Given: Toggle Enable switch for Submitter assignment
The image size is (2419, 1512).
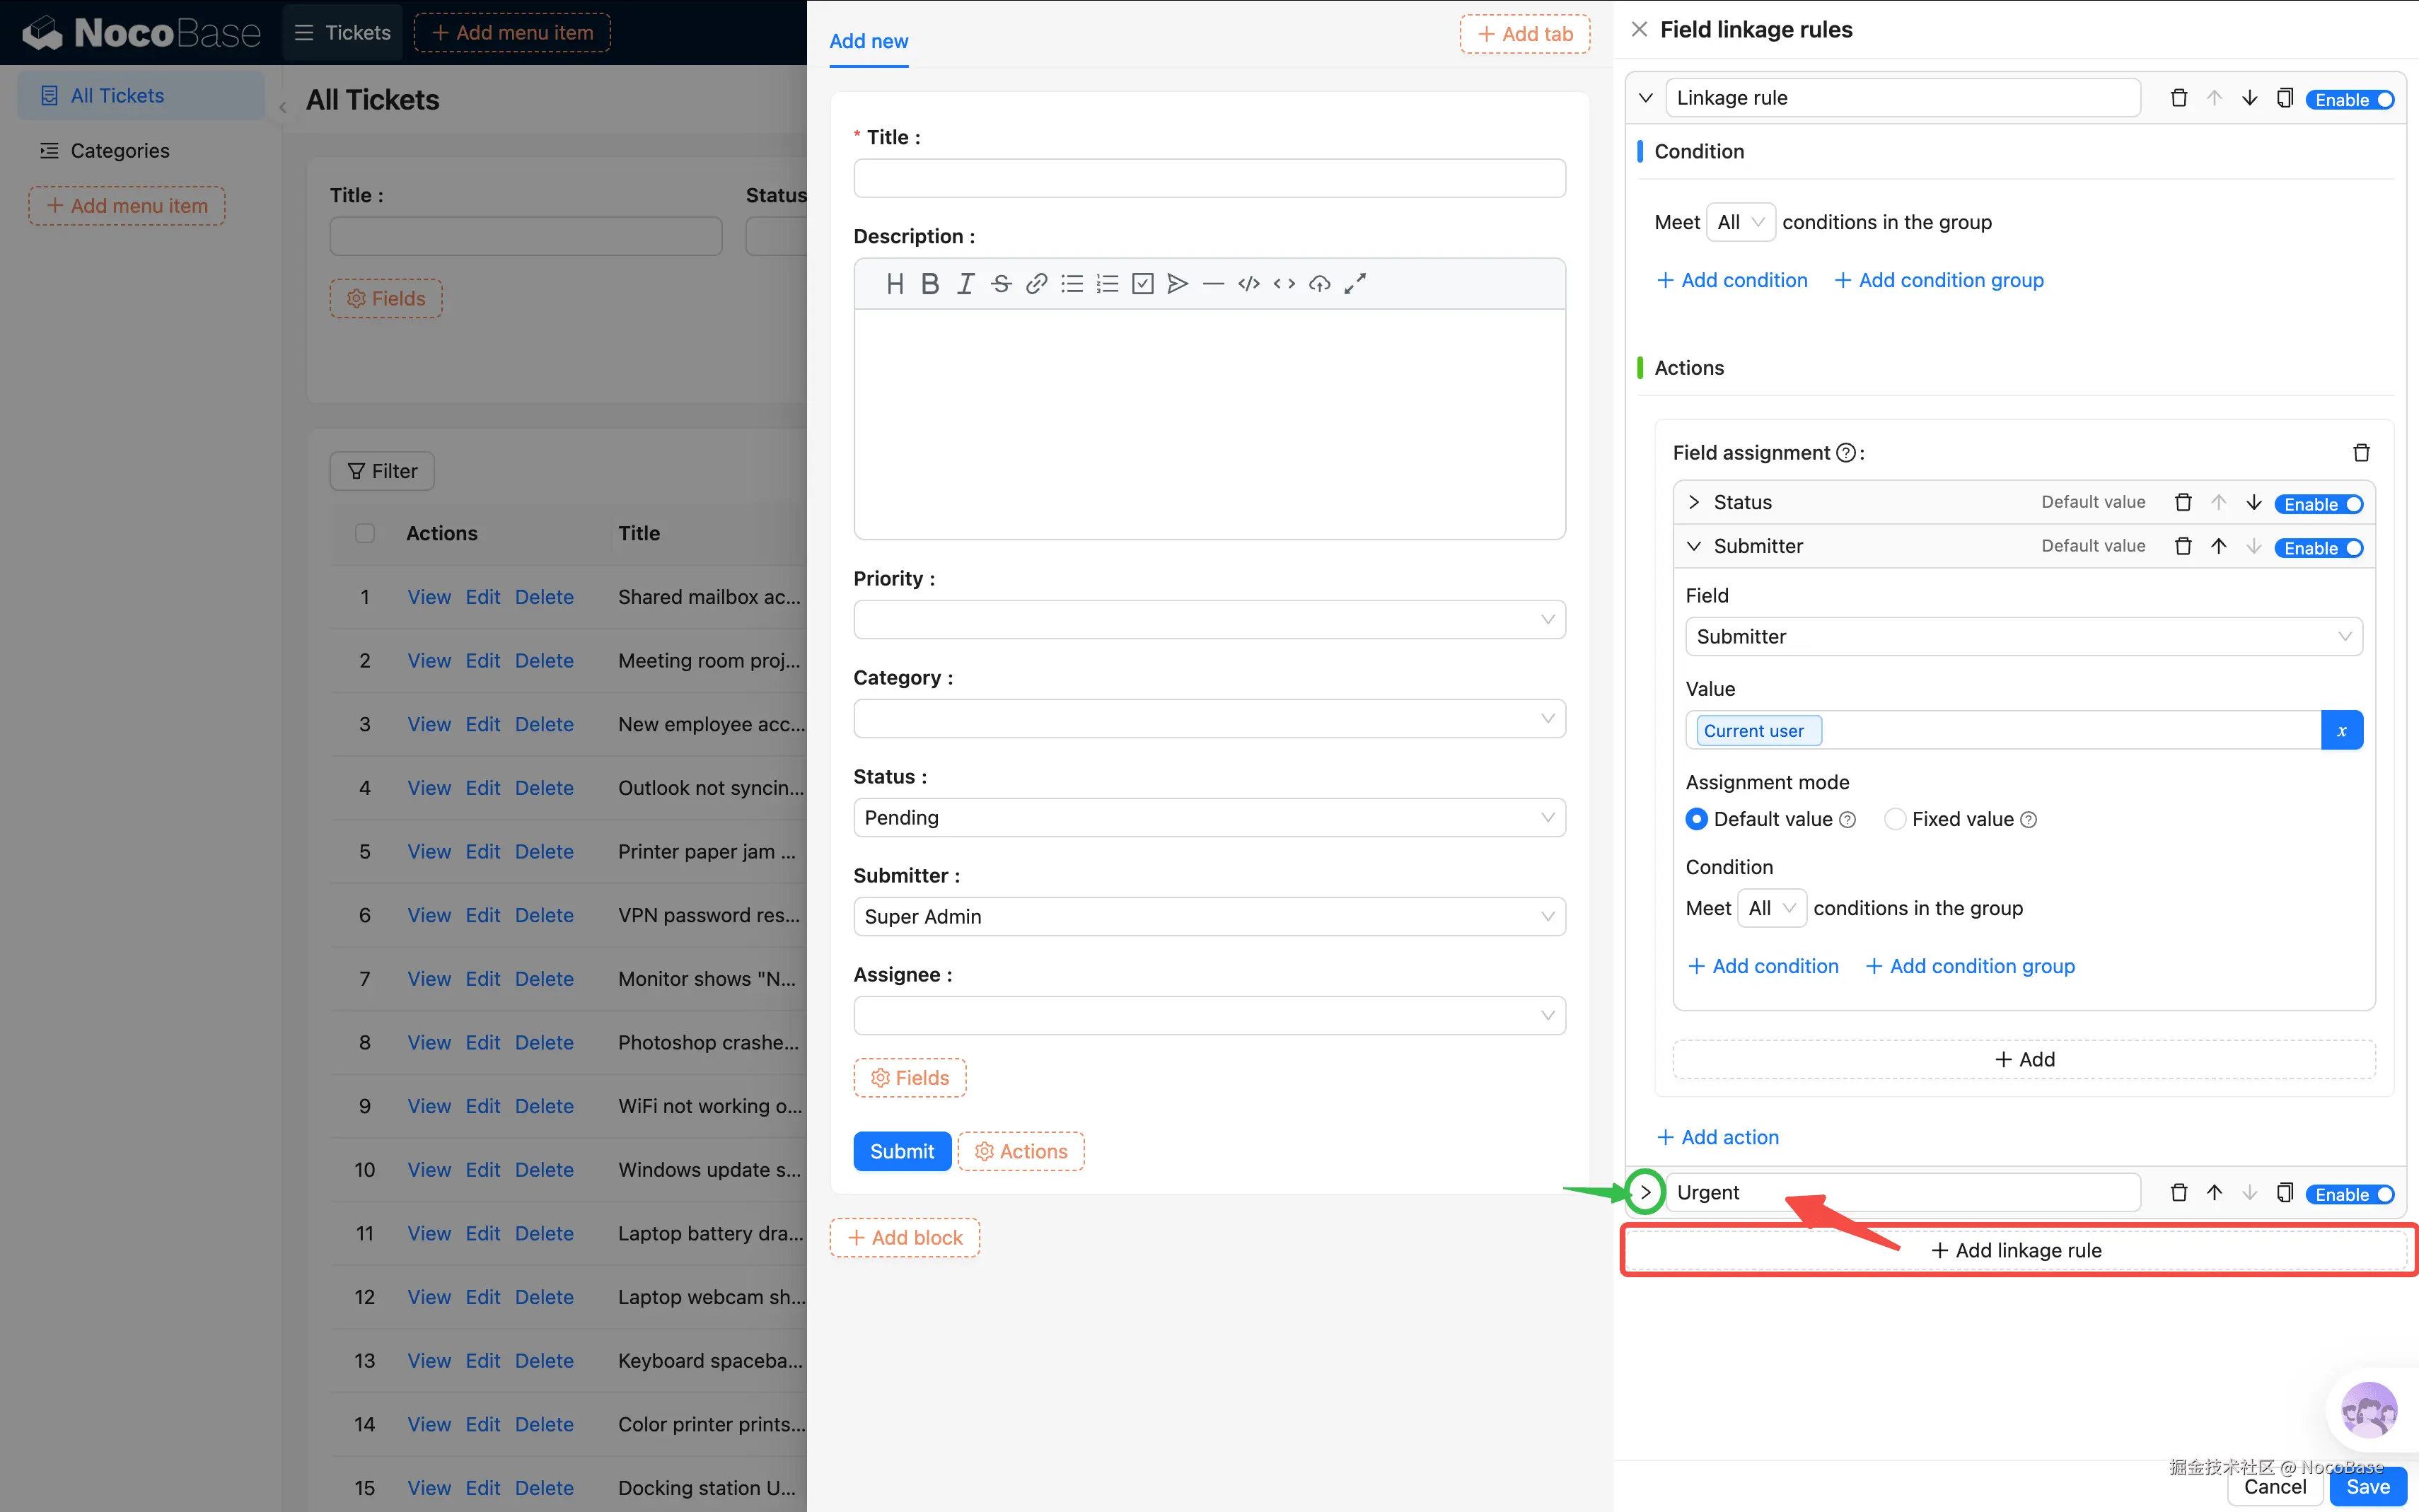Looking at the screenshot, I should [2319, 548].
